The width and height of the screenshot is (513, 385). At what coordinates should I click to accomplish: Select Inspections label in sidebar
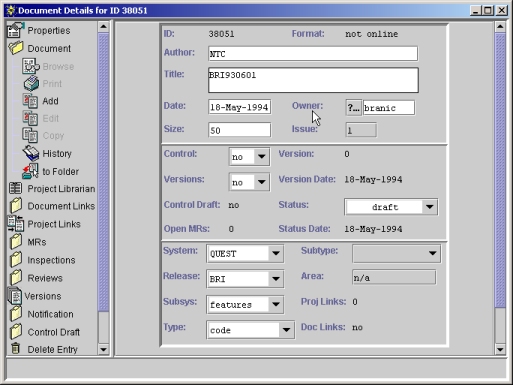(51, 260)
